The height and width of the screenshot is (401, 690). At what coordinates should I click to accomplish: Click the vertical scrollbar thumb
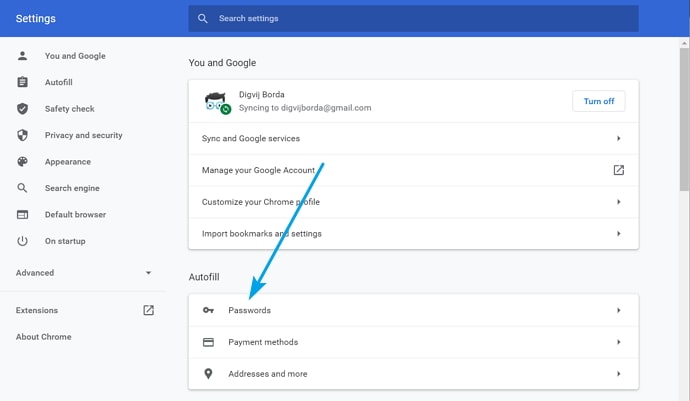point(684,119)
